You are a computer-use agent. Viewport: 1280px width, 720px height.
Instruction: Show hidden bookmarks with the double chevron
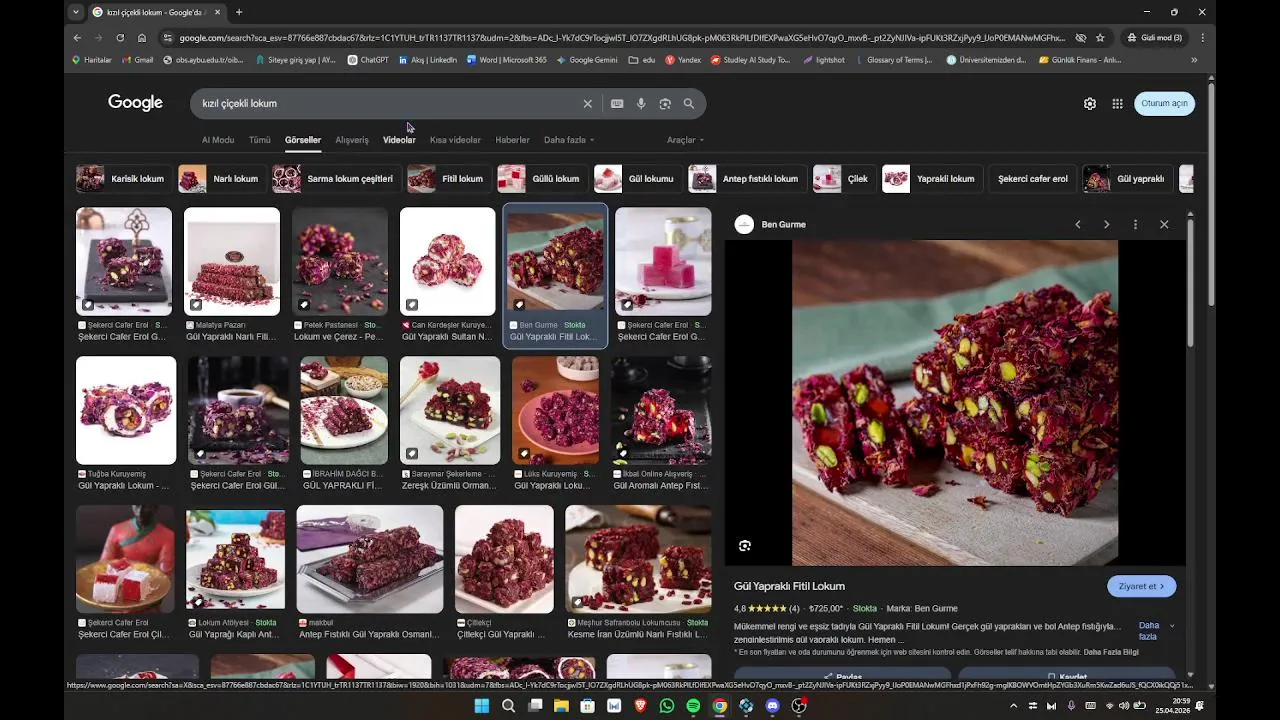coord(1194,60)
